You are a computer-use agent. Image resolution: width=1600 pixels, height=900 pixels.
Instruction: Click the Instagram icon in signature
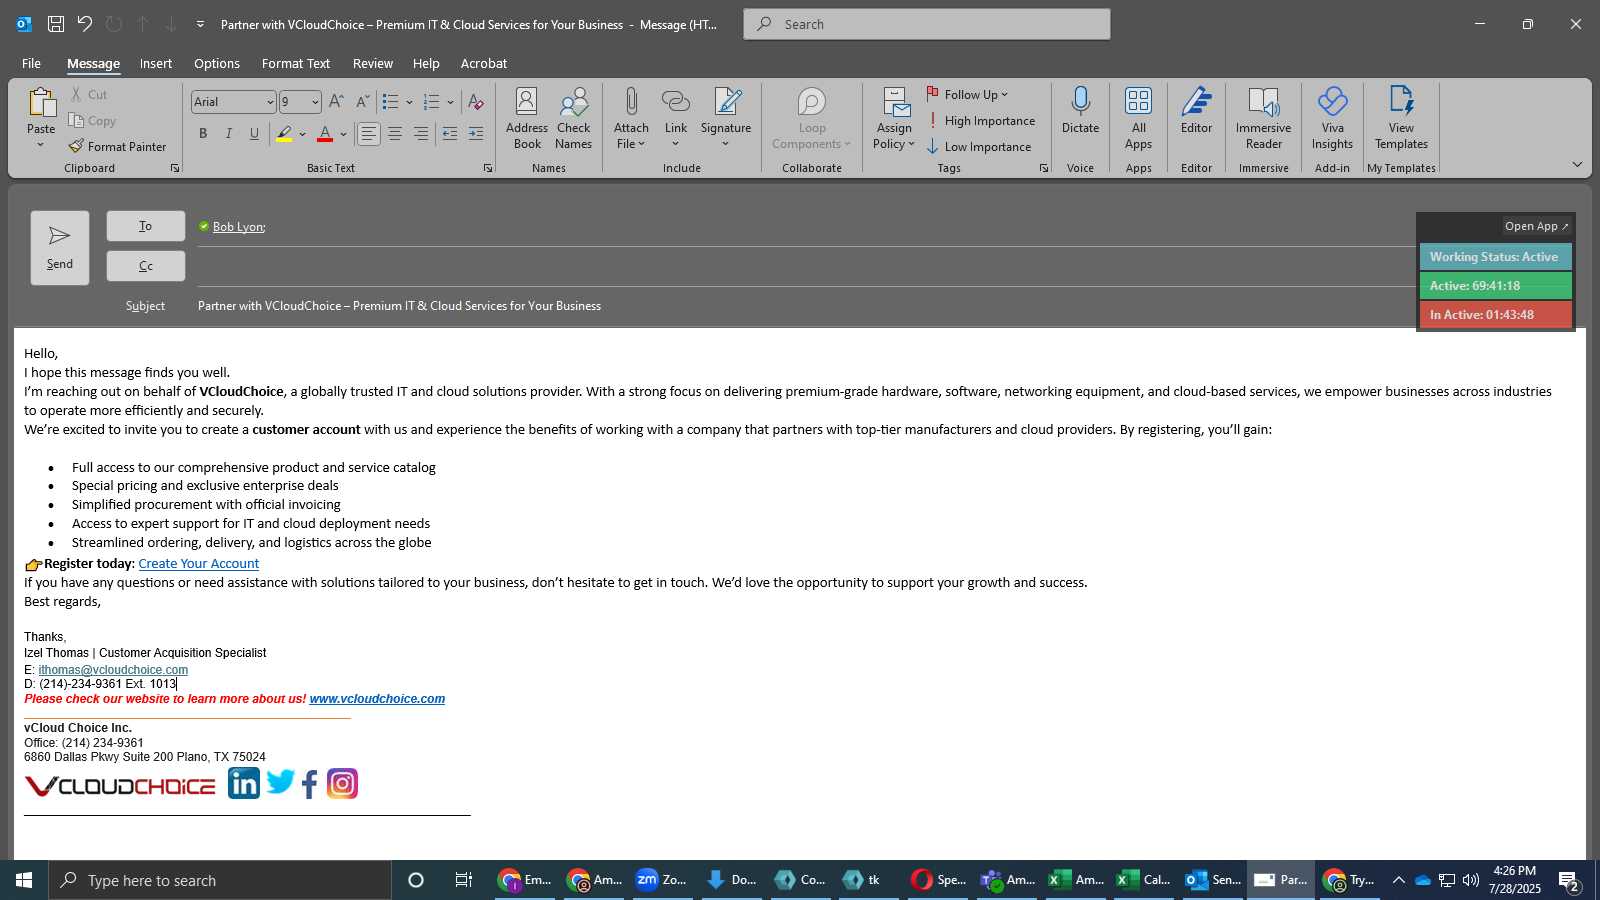point(342,783)
